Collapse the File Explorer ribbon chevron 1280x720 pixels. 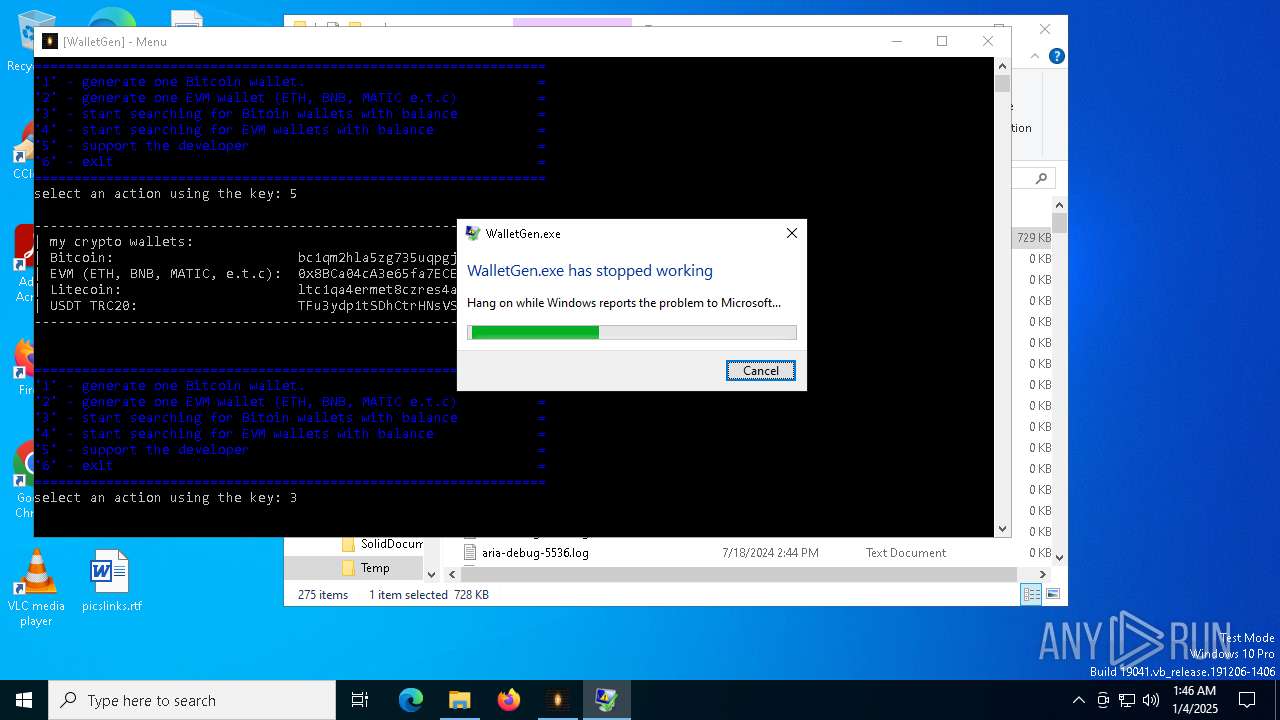(x=1036, y=56)
